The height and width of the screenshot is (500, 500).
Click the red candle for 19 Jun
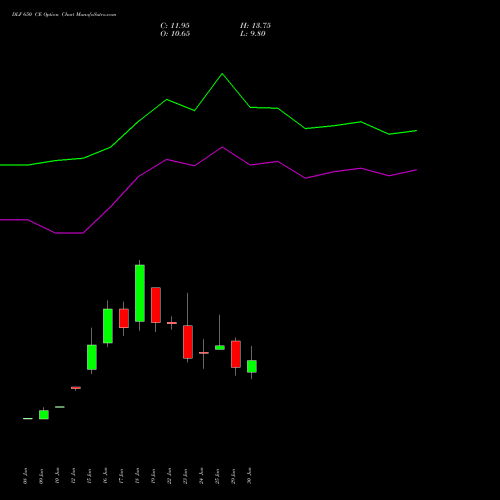156,305
